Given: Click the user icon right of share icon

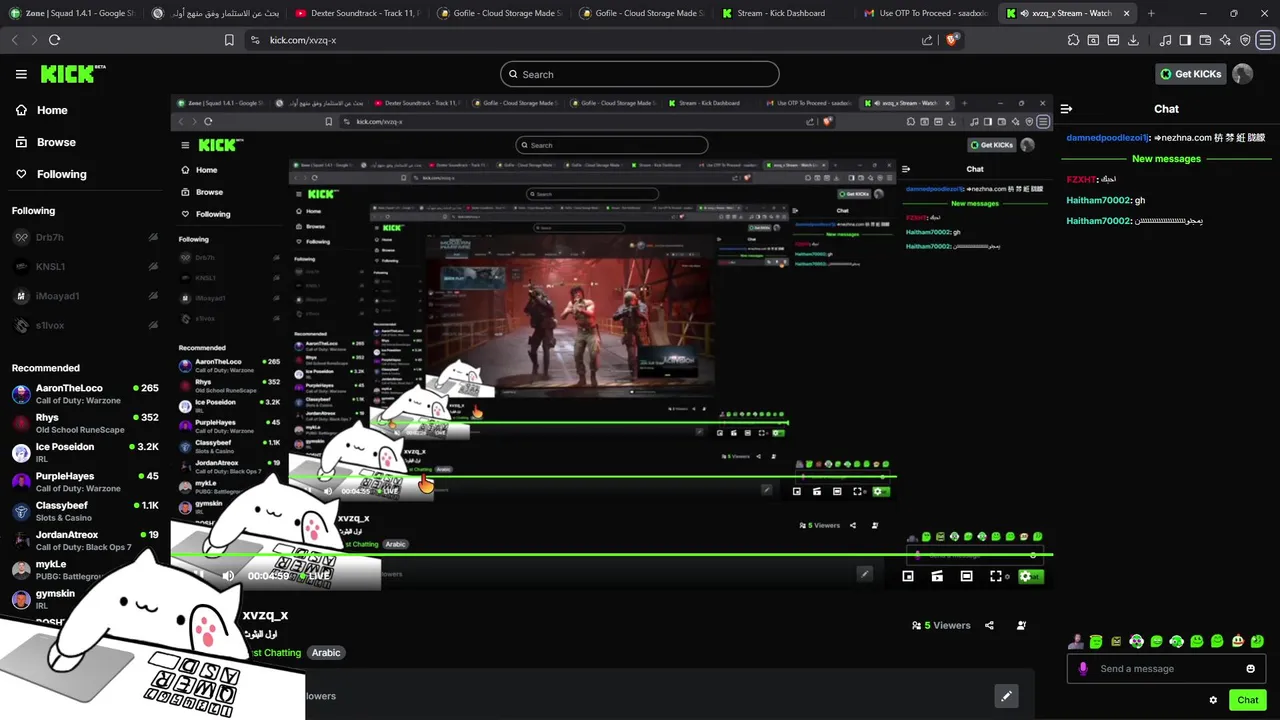Looking at the screenshot, I should tap(1021, 625).
